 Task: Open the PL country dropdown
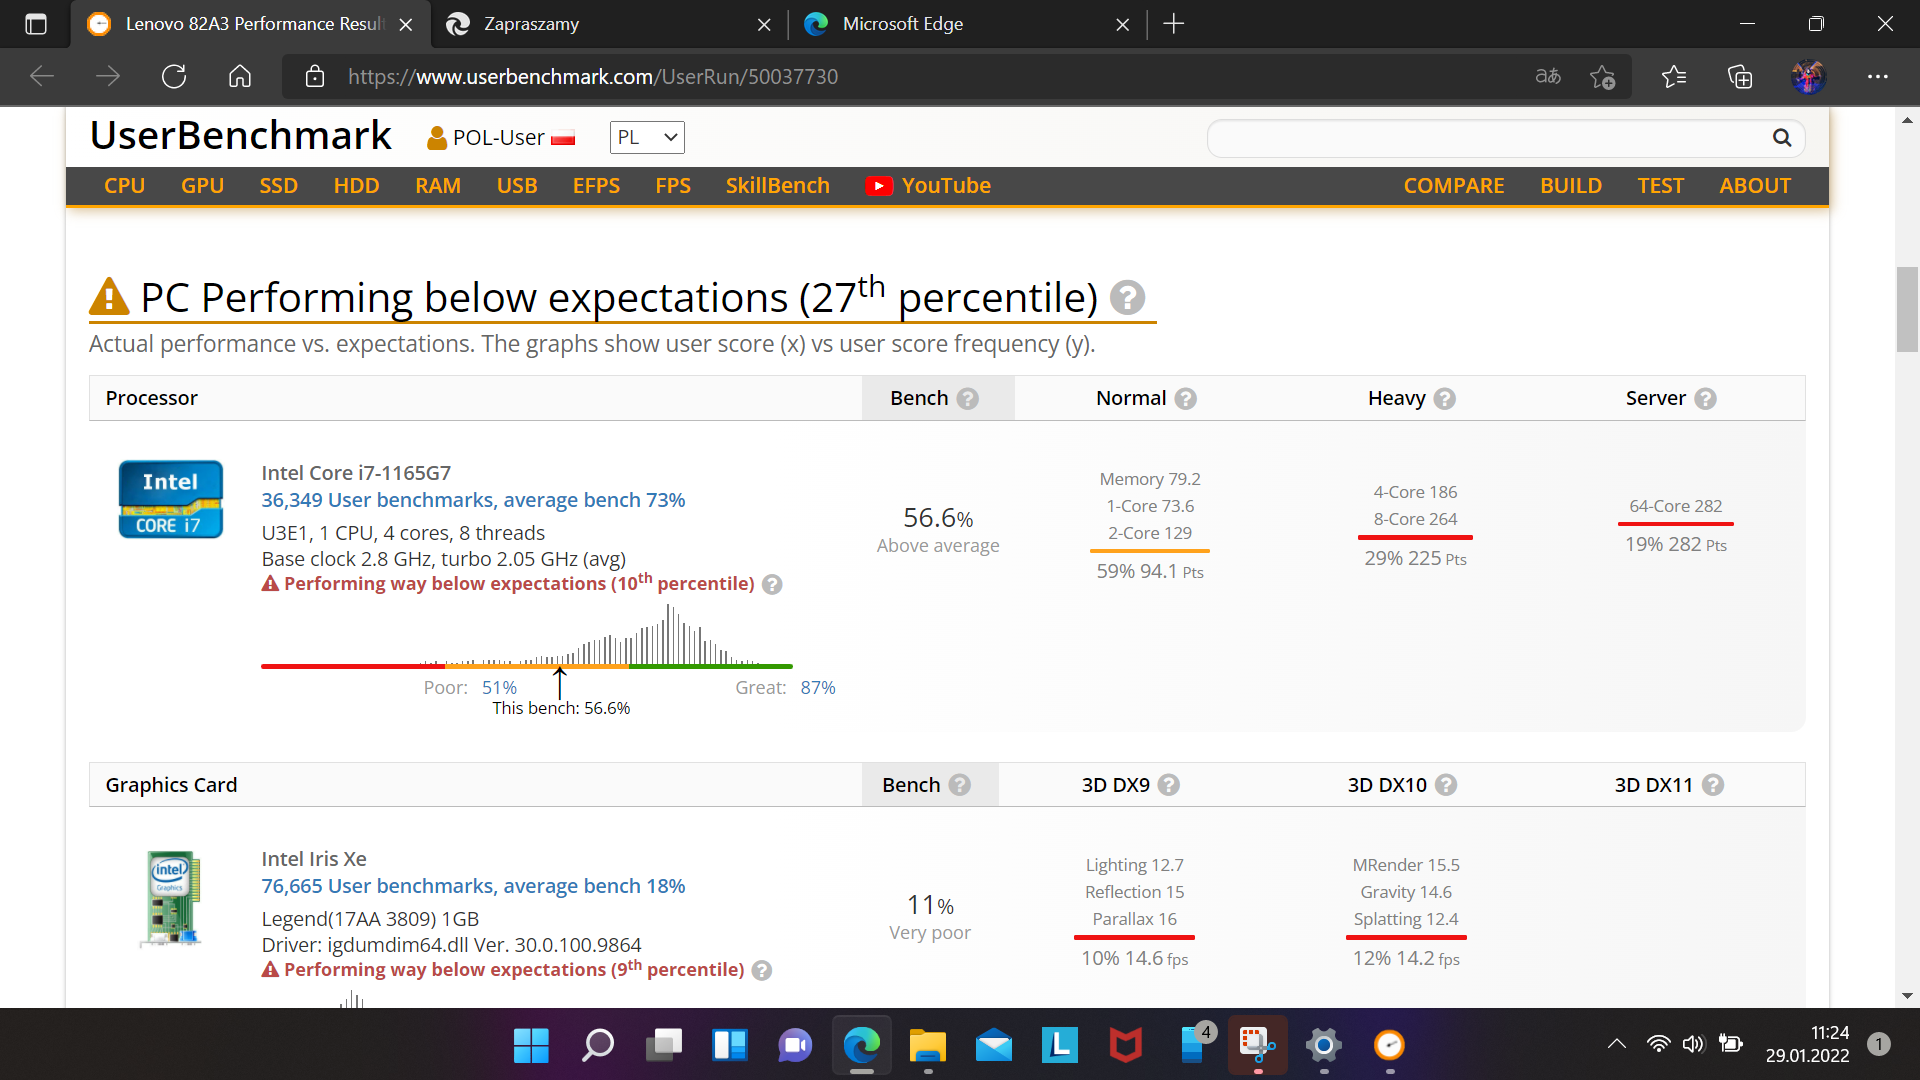(647, 138)
